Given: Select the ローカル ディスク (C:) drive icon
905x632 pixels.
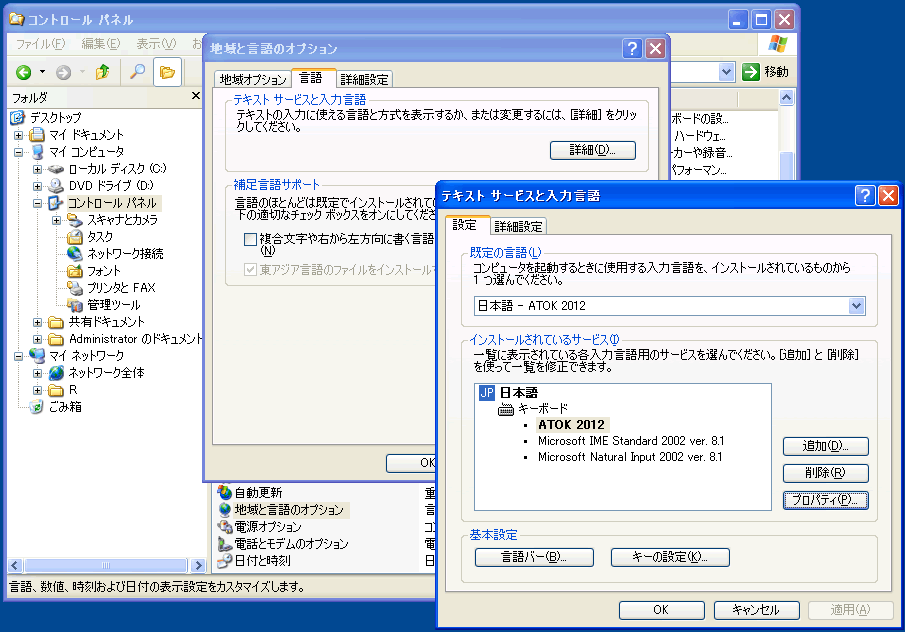Looking at the screenshot, I should [56, 169].
